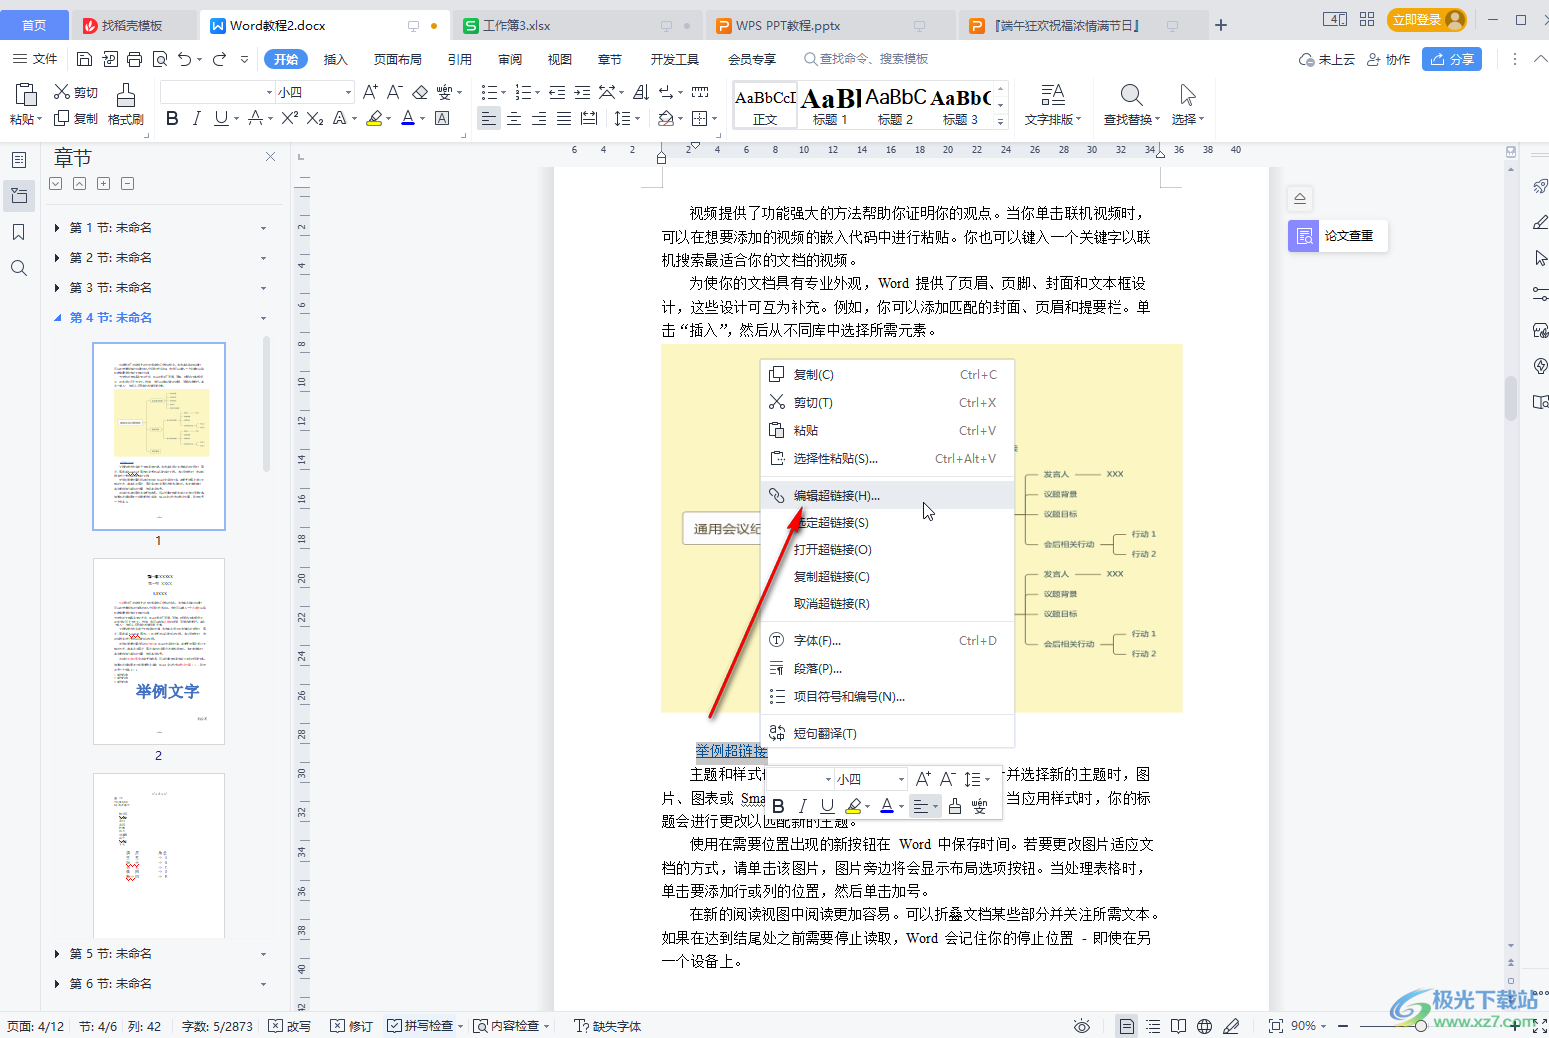Right-align the paragraph in ribbon
1549x1038 pixels.
(539, 118)
